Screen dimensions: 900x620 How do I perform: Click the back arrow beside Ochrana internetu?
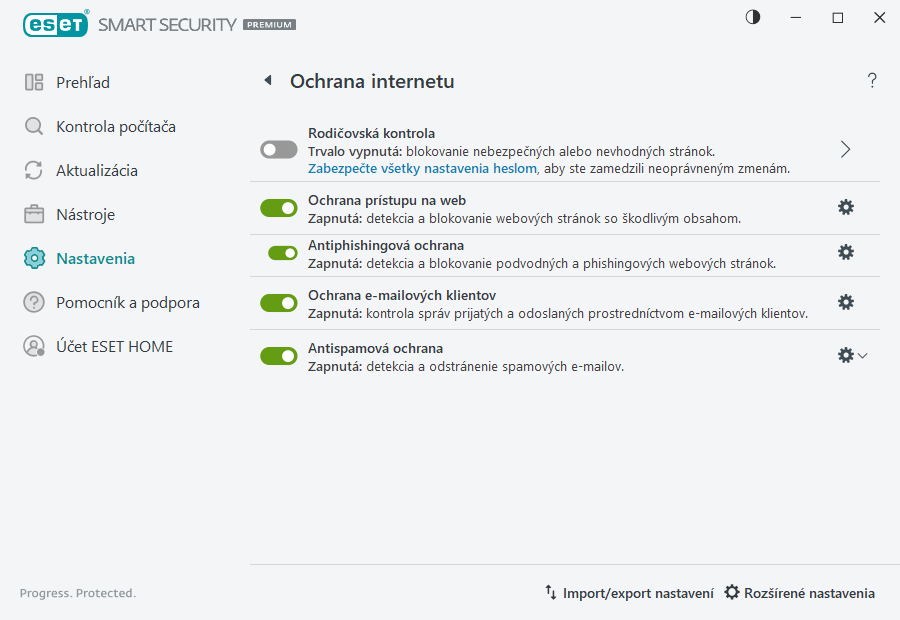(x=267, y=81)
